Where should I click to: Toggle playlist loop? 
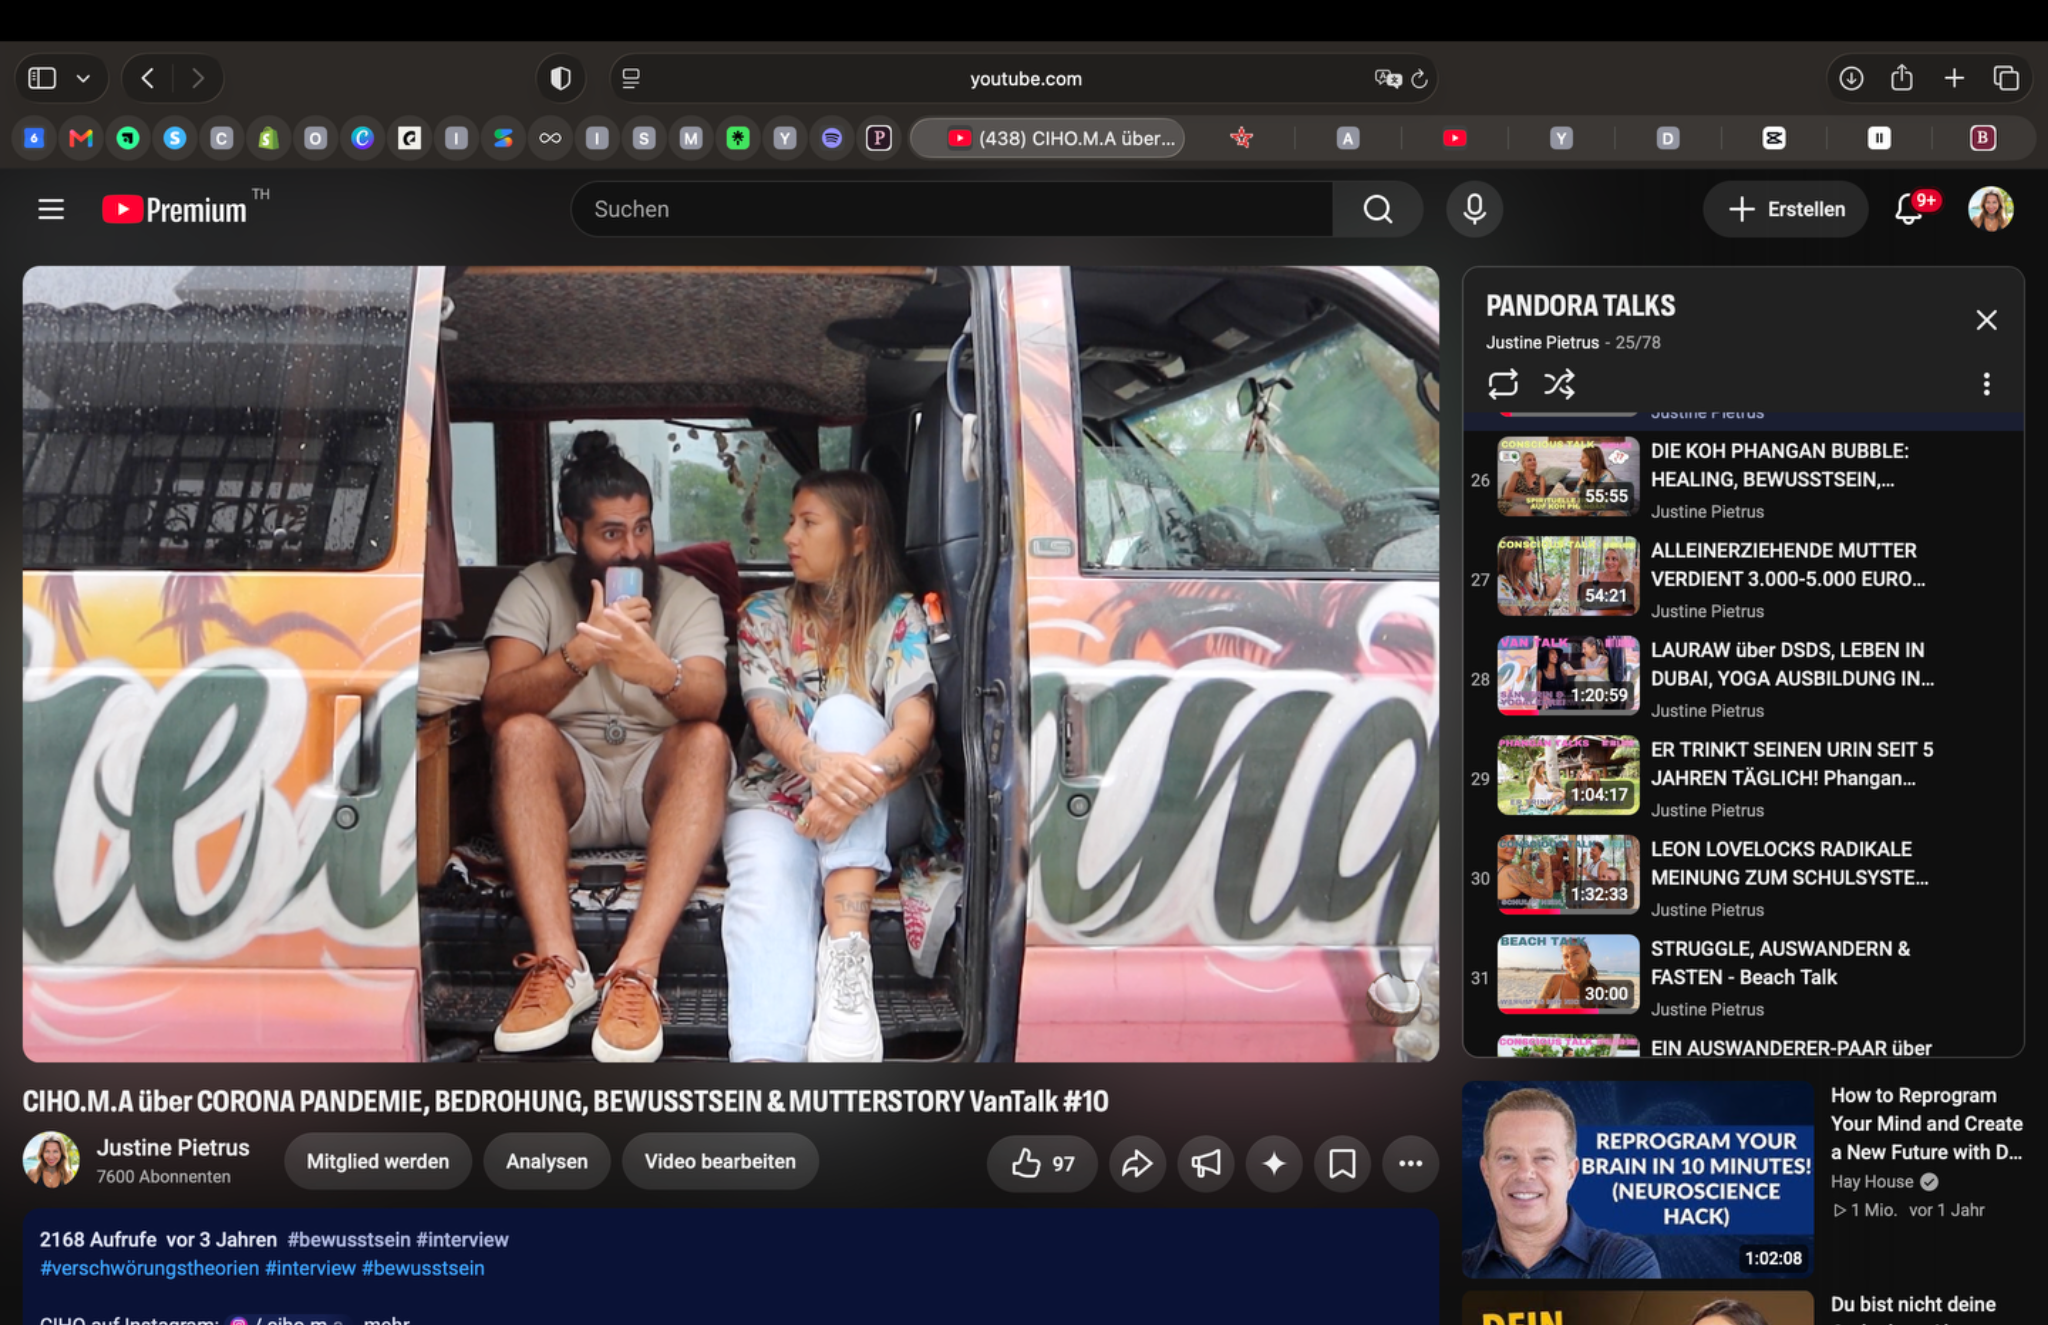1502,384
